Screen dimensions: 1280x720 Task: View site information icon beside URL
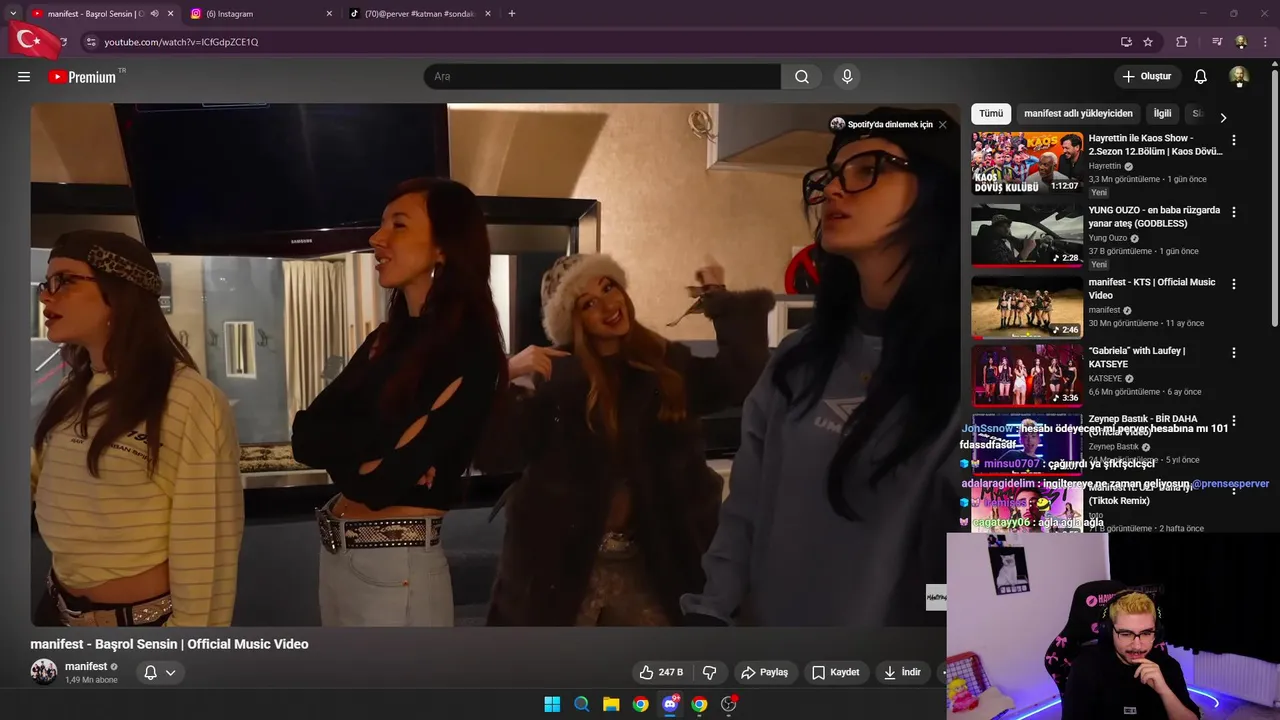pyautogui.click(x=91, y=42)
